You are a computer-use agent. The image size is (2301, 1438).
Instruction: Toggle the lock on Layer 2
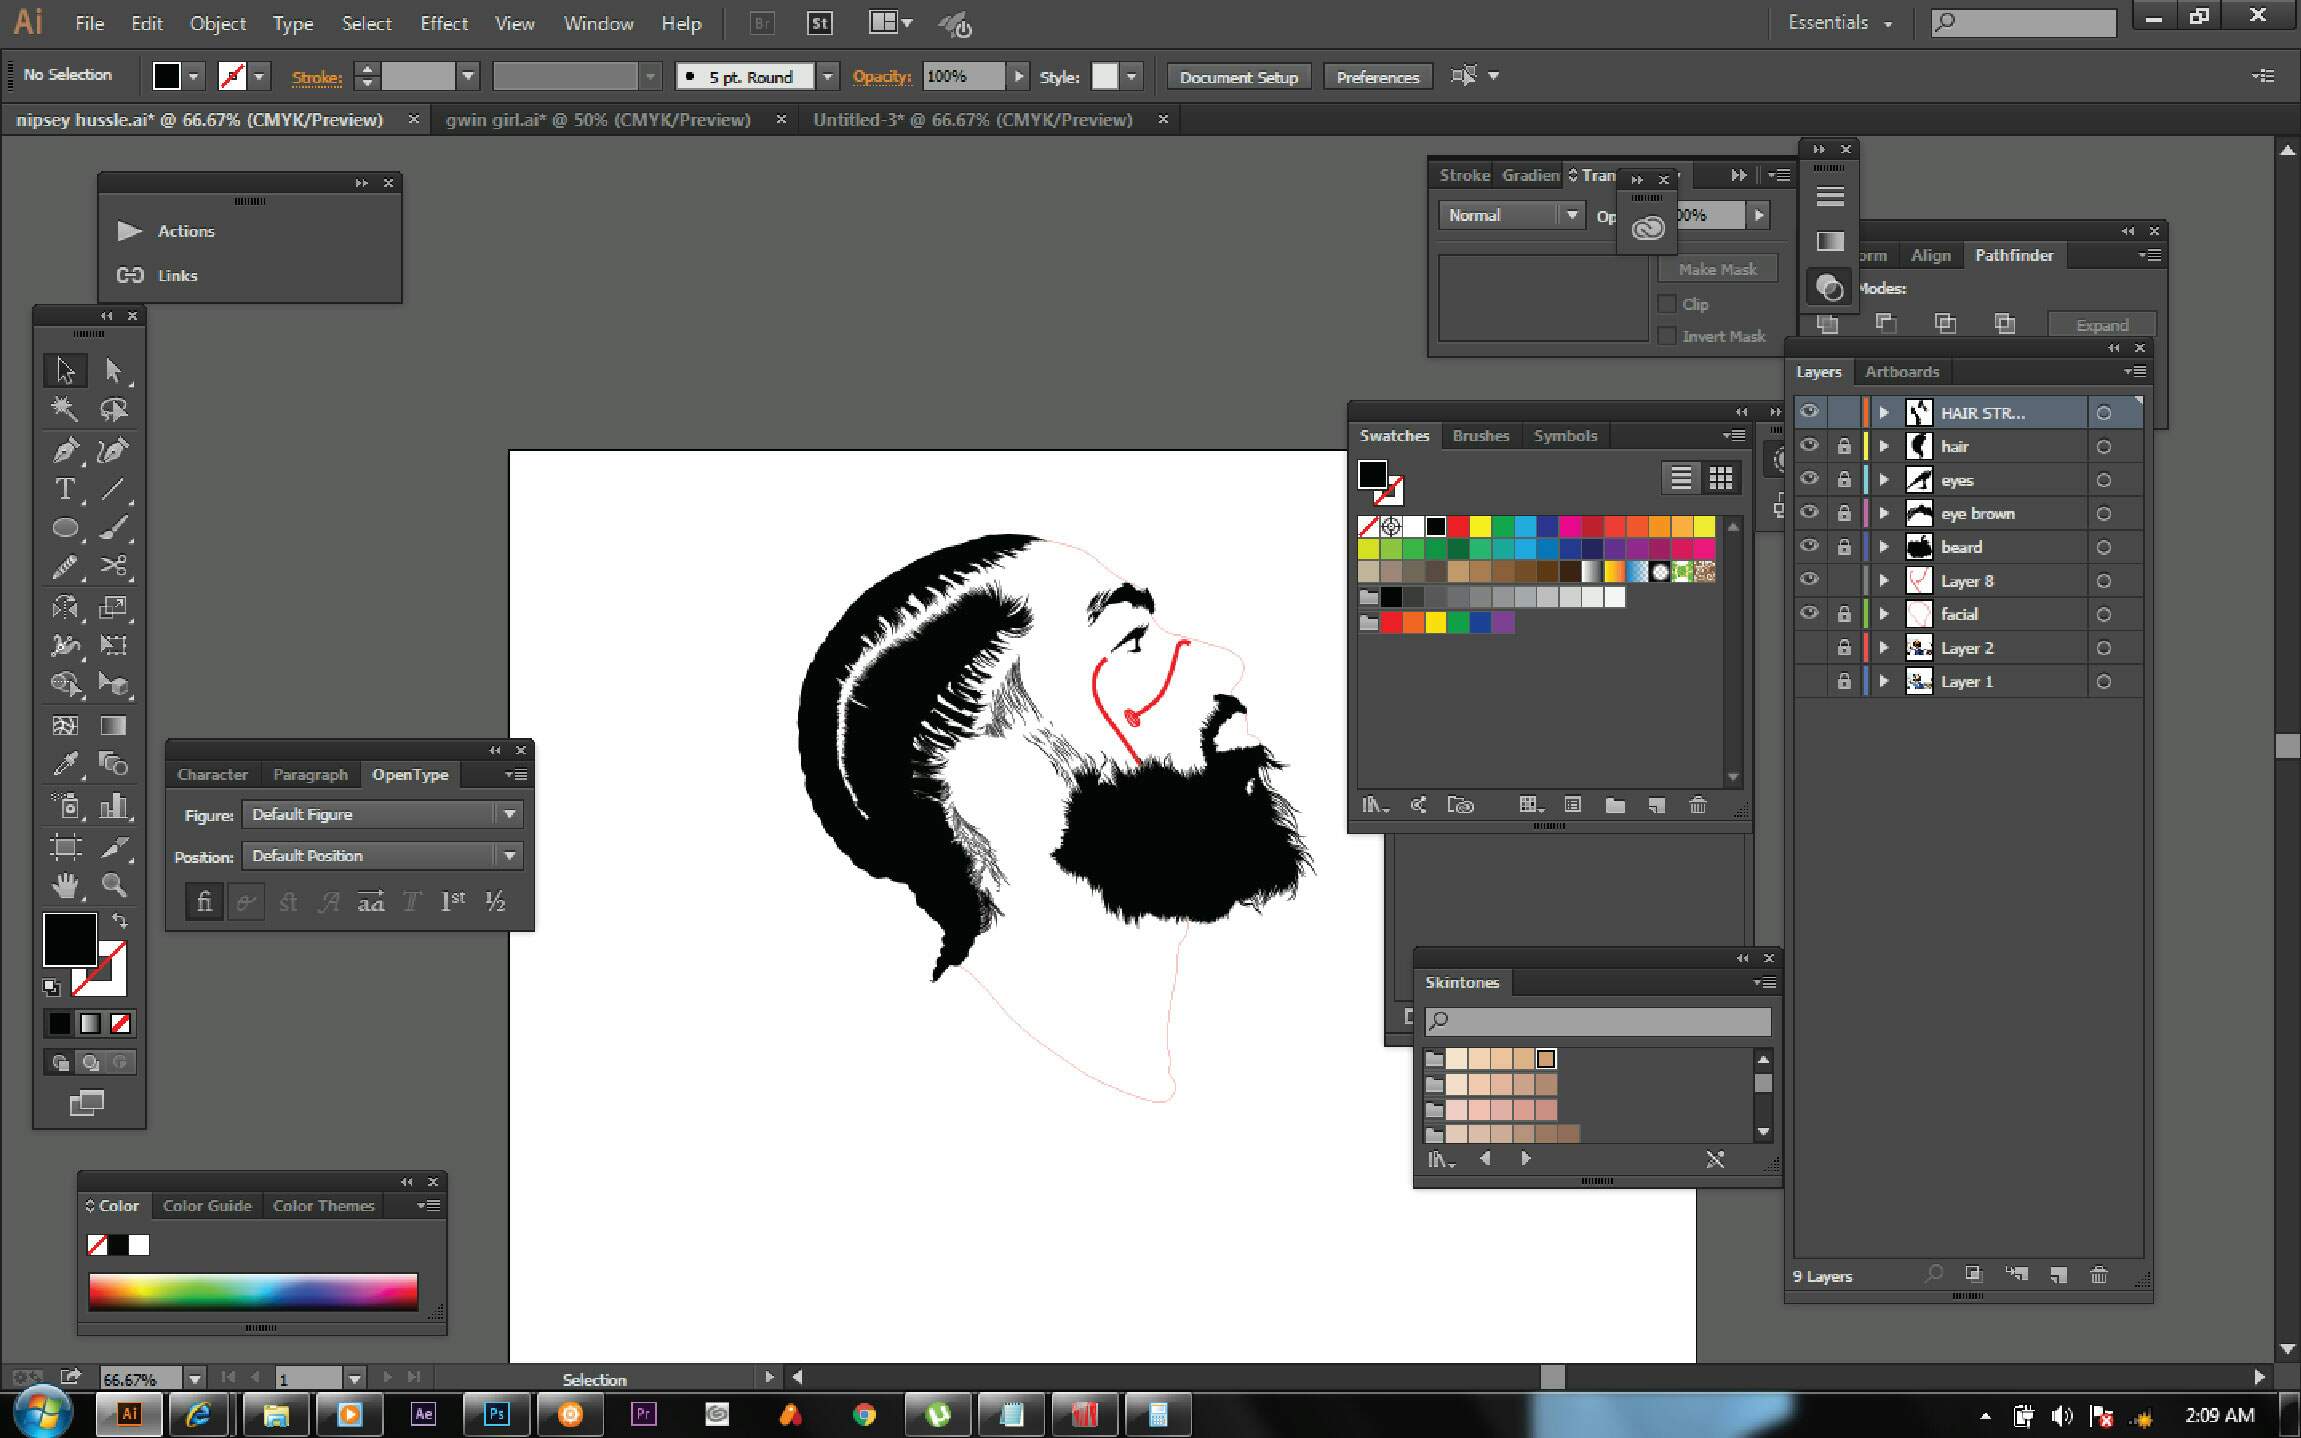click(x=1843, y=648)
